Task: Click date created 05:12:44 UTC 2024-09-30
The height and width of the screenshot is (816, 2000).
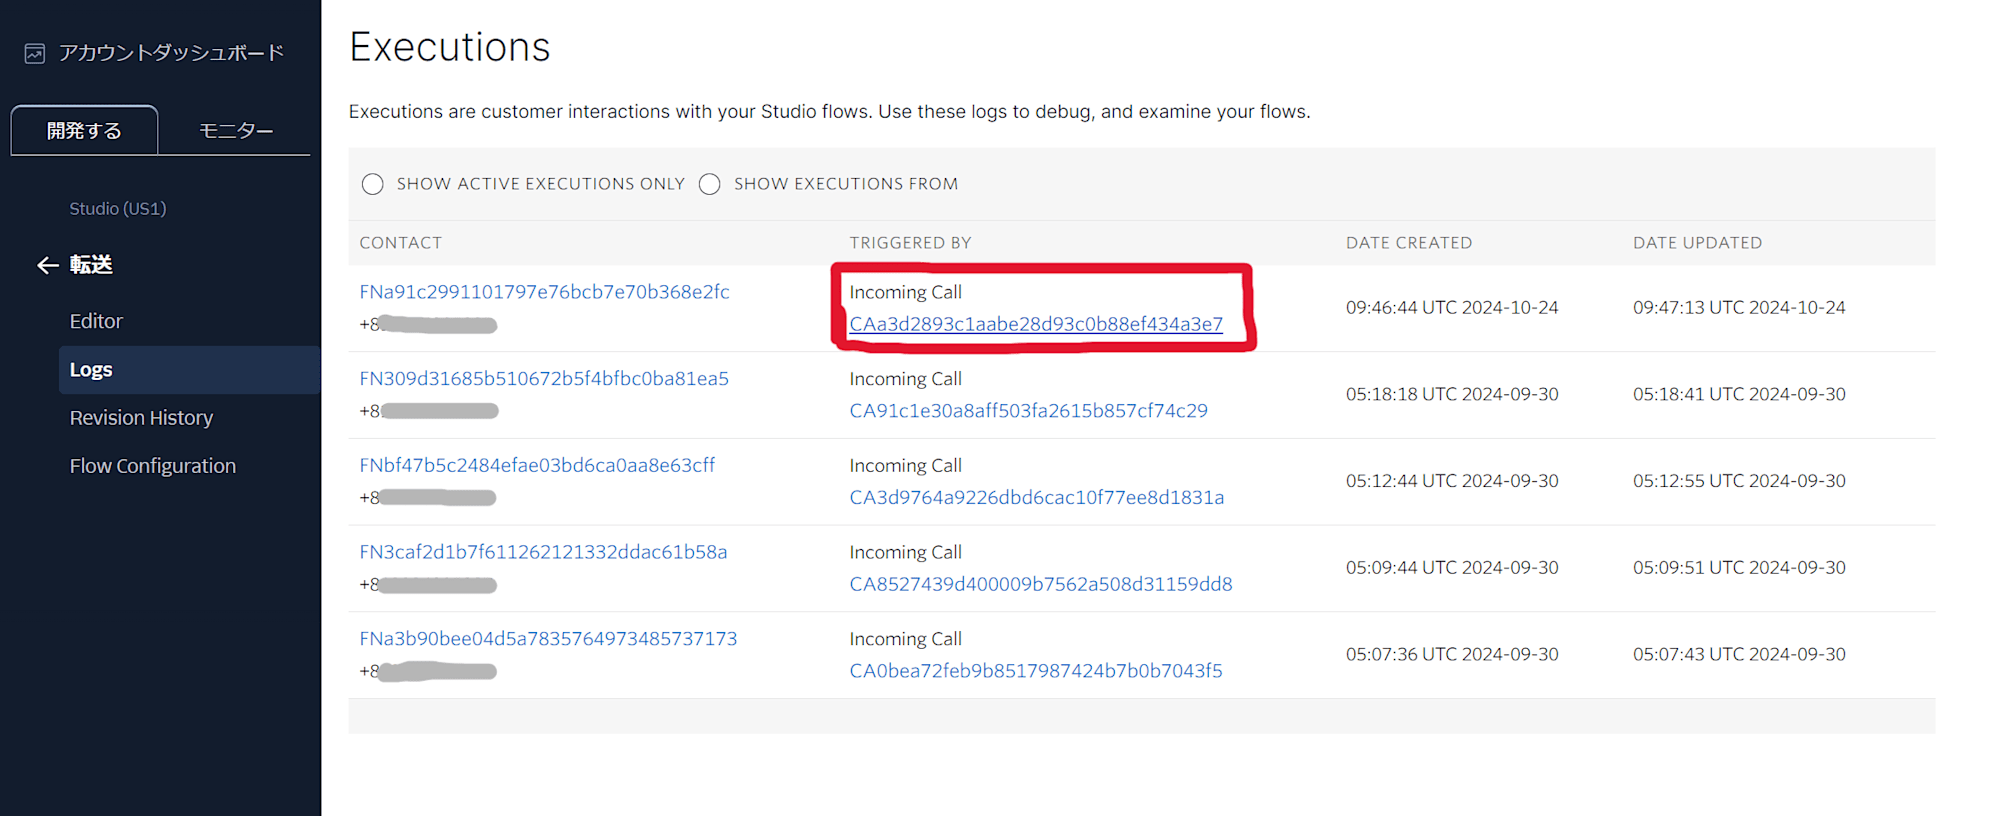Action: coord(1452,481)
